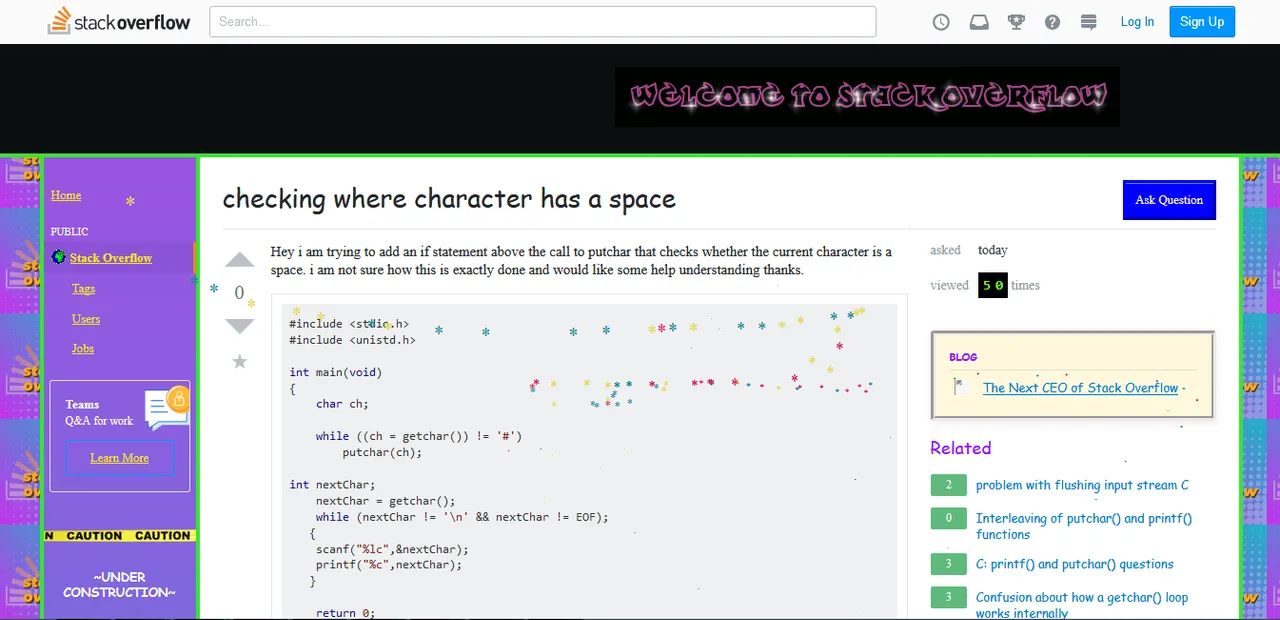The width and height of the screenshot is (1280, 620).
Task: Click score badge 3 for printf() questions
Action: pyautogui.click(x=948, y=564)
